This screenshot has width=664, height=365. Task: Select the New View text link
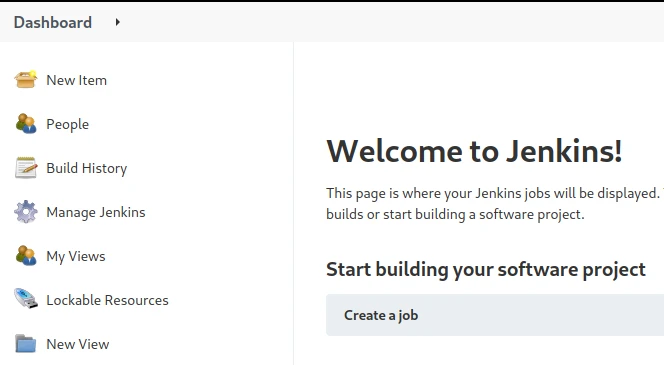tap(78, 344)
